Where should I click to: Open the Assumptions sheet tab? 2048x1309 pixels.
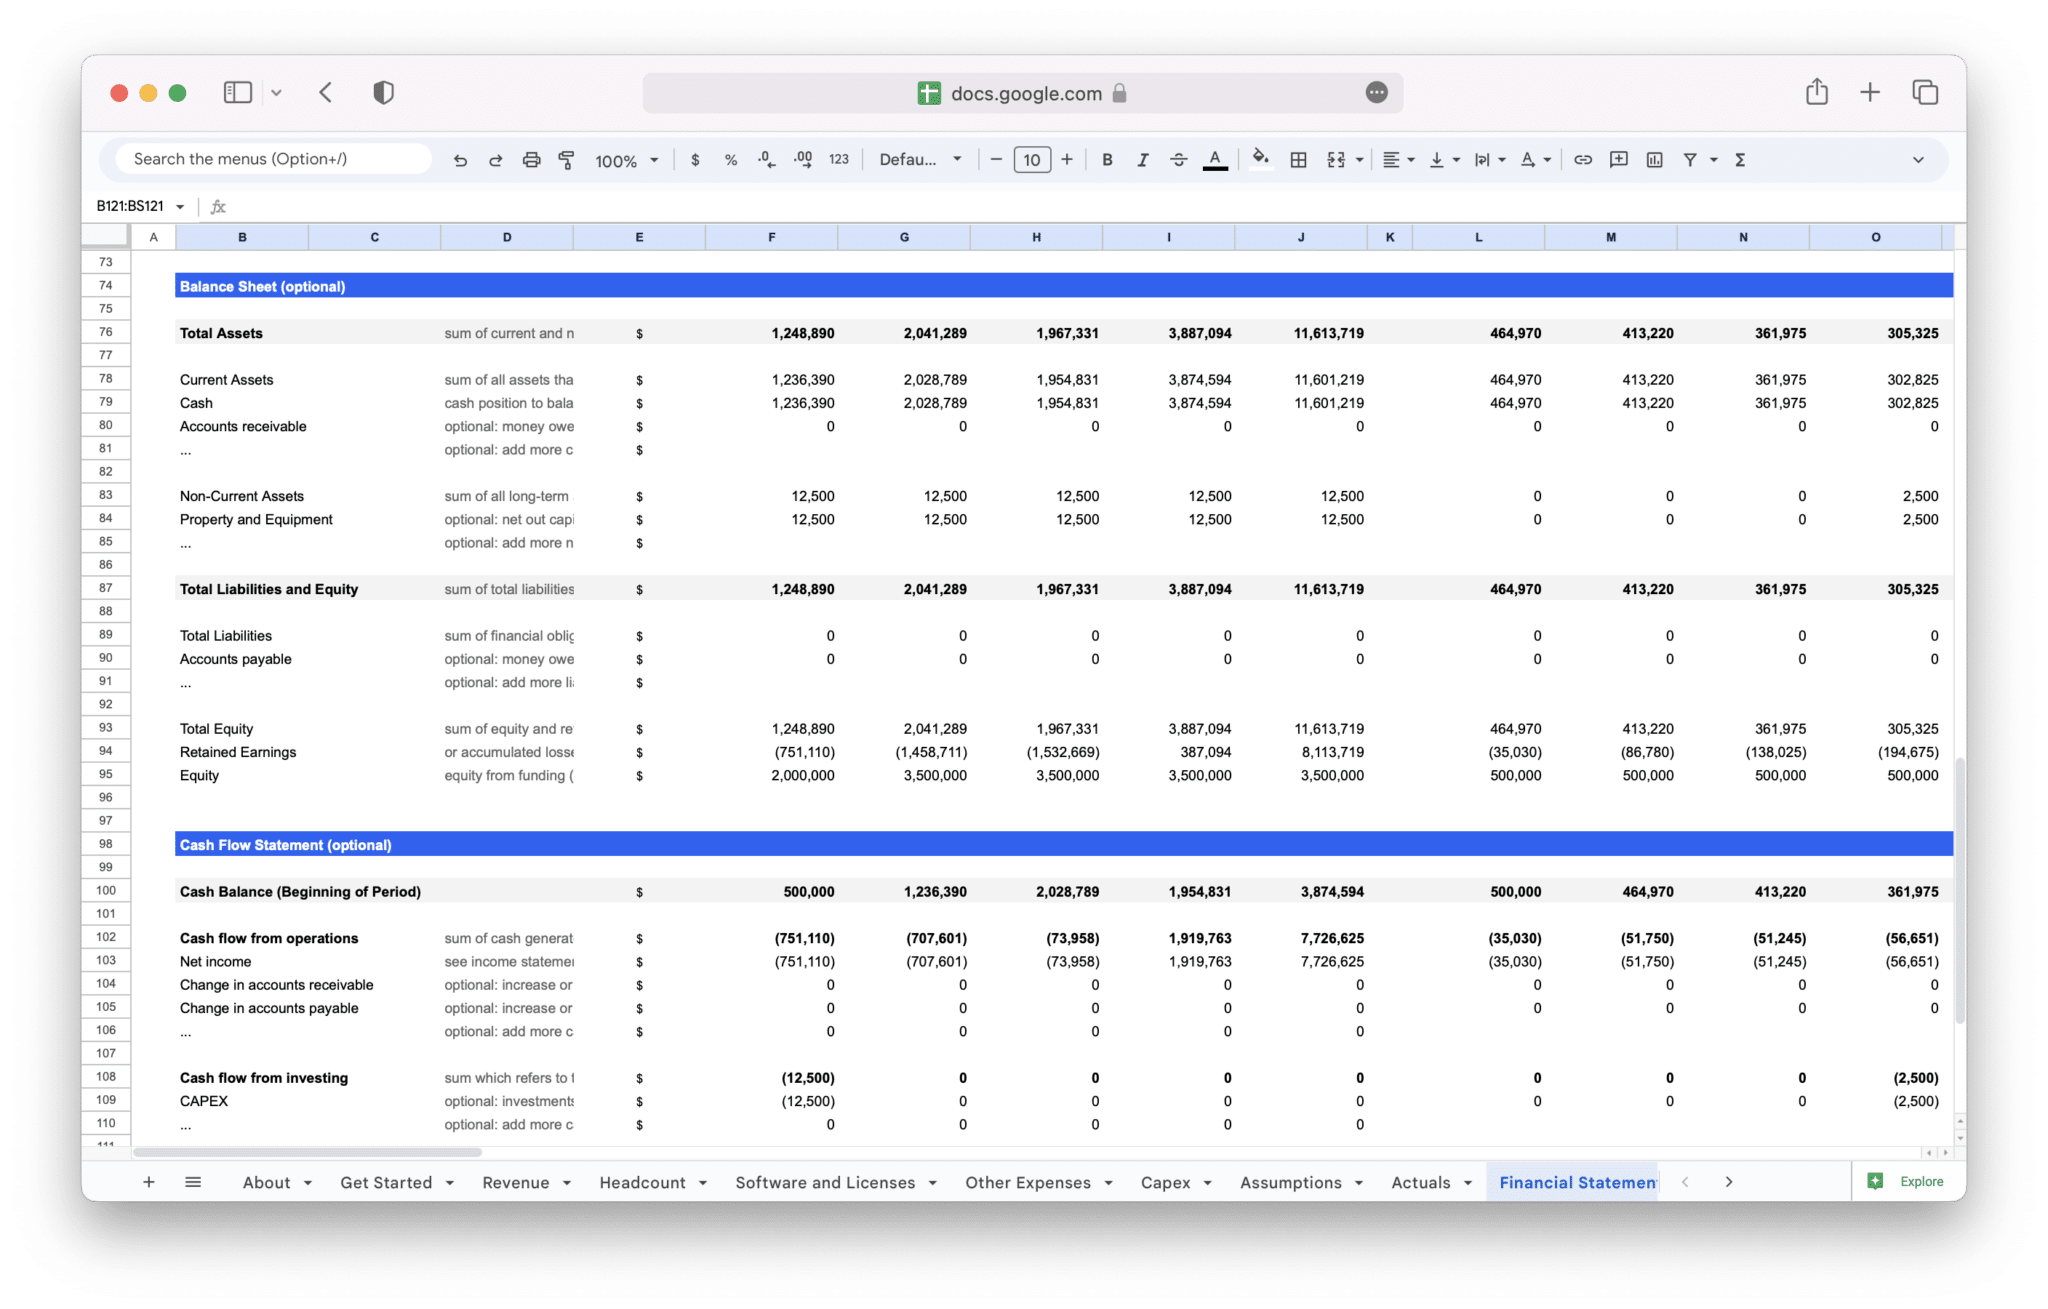tap(1290, 1182)
